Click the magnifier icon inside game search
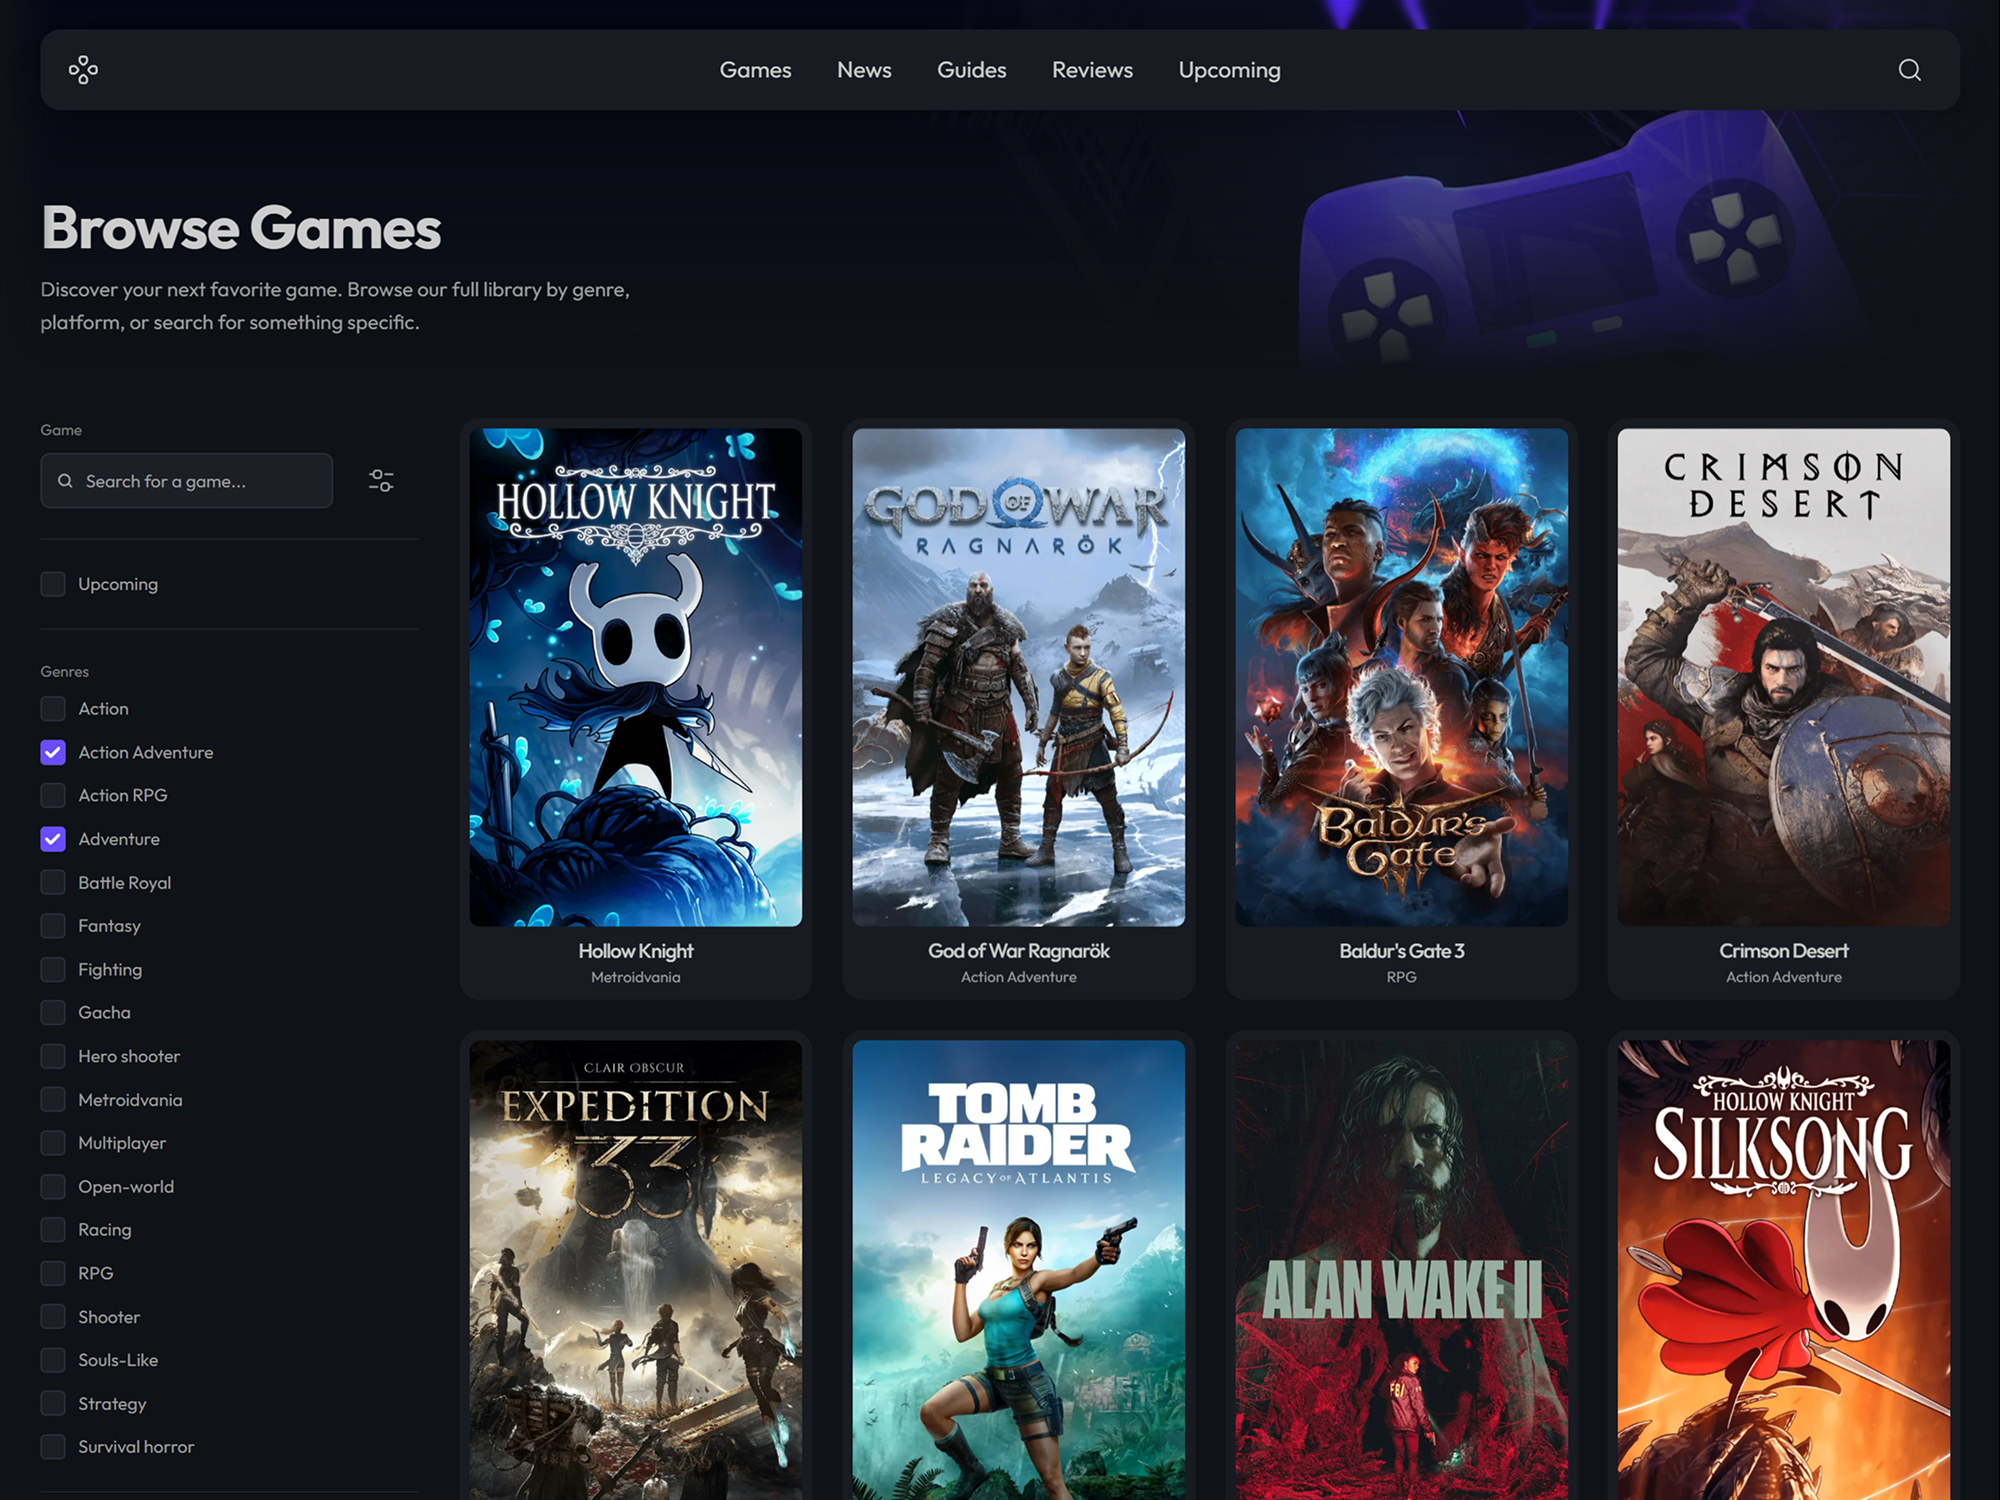The image size is (2000, 1500). tap(65, 481)
